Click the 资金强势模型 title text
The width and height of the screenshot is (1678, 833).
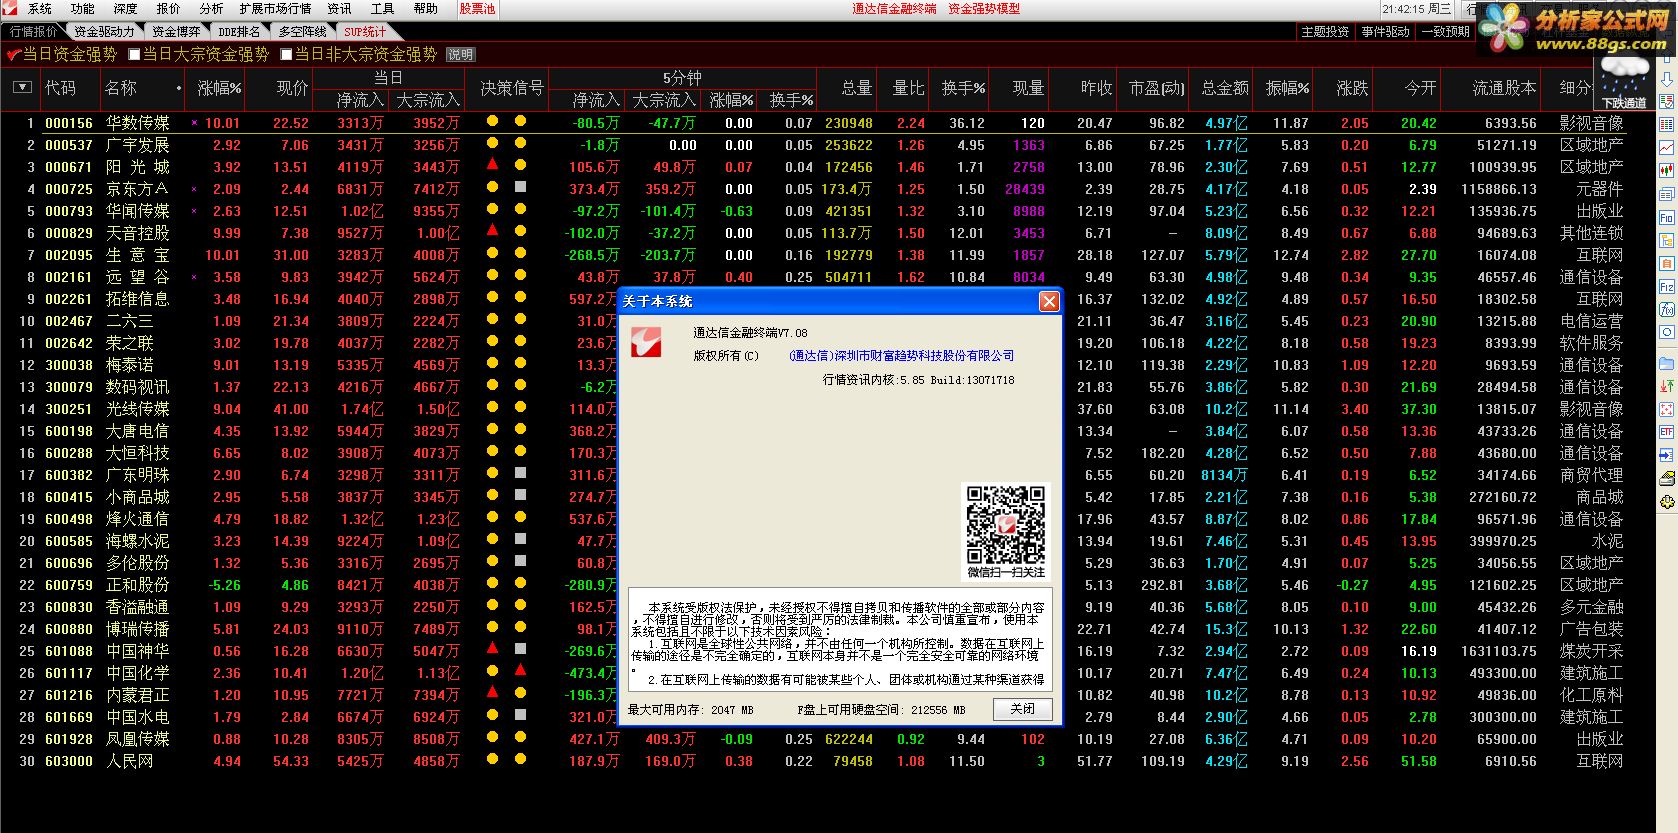[x=984, y=8]
